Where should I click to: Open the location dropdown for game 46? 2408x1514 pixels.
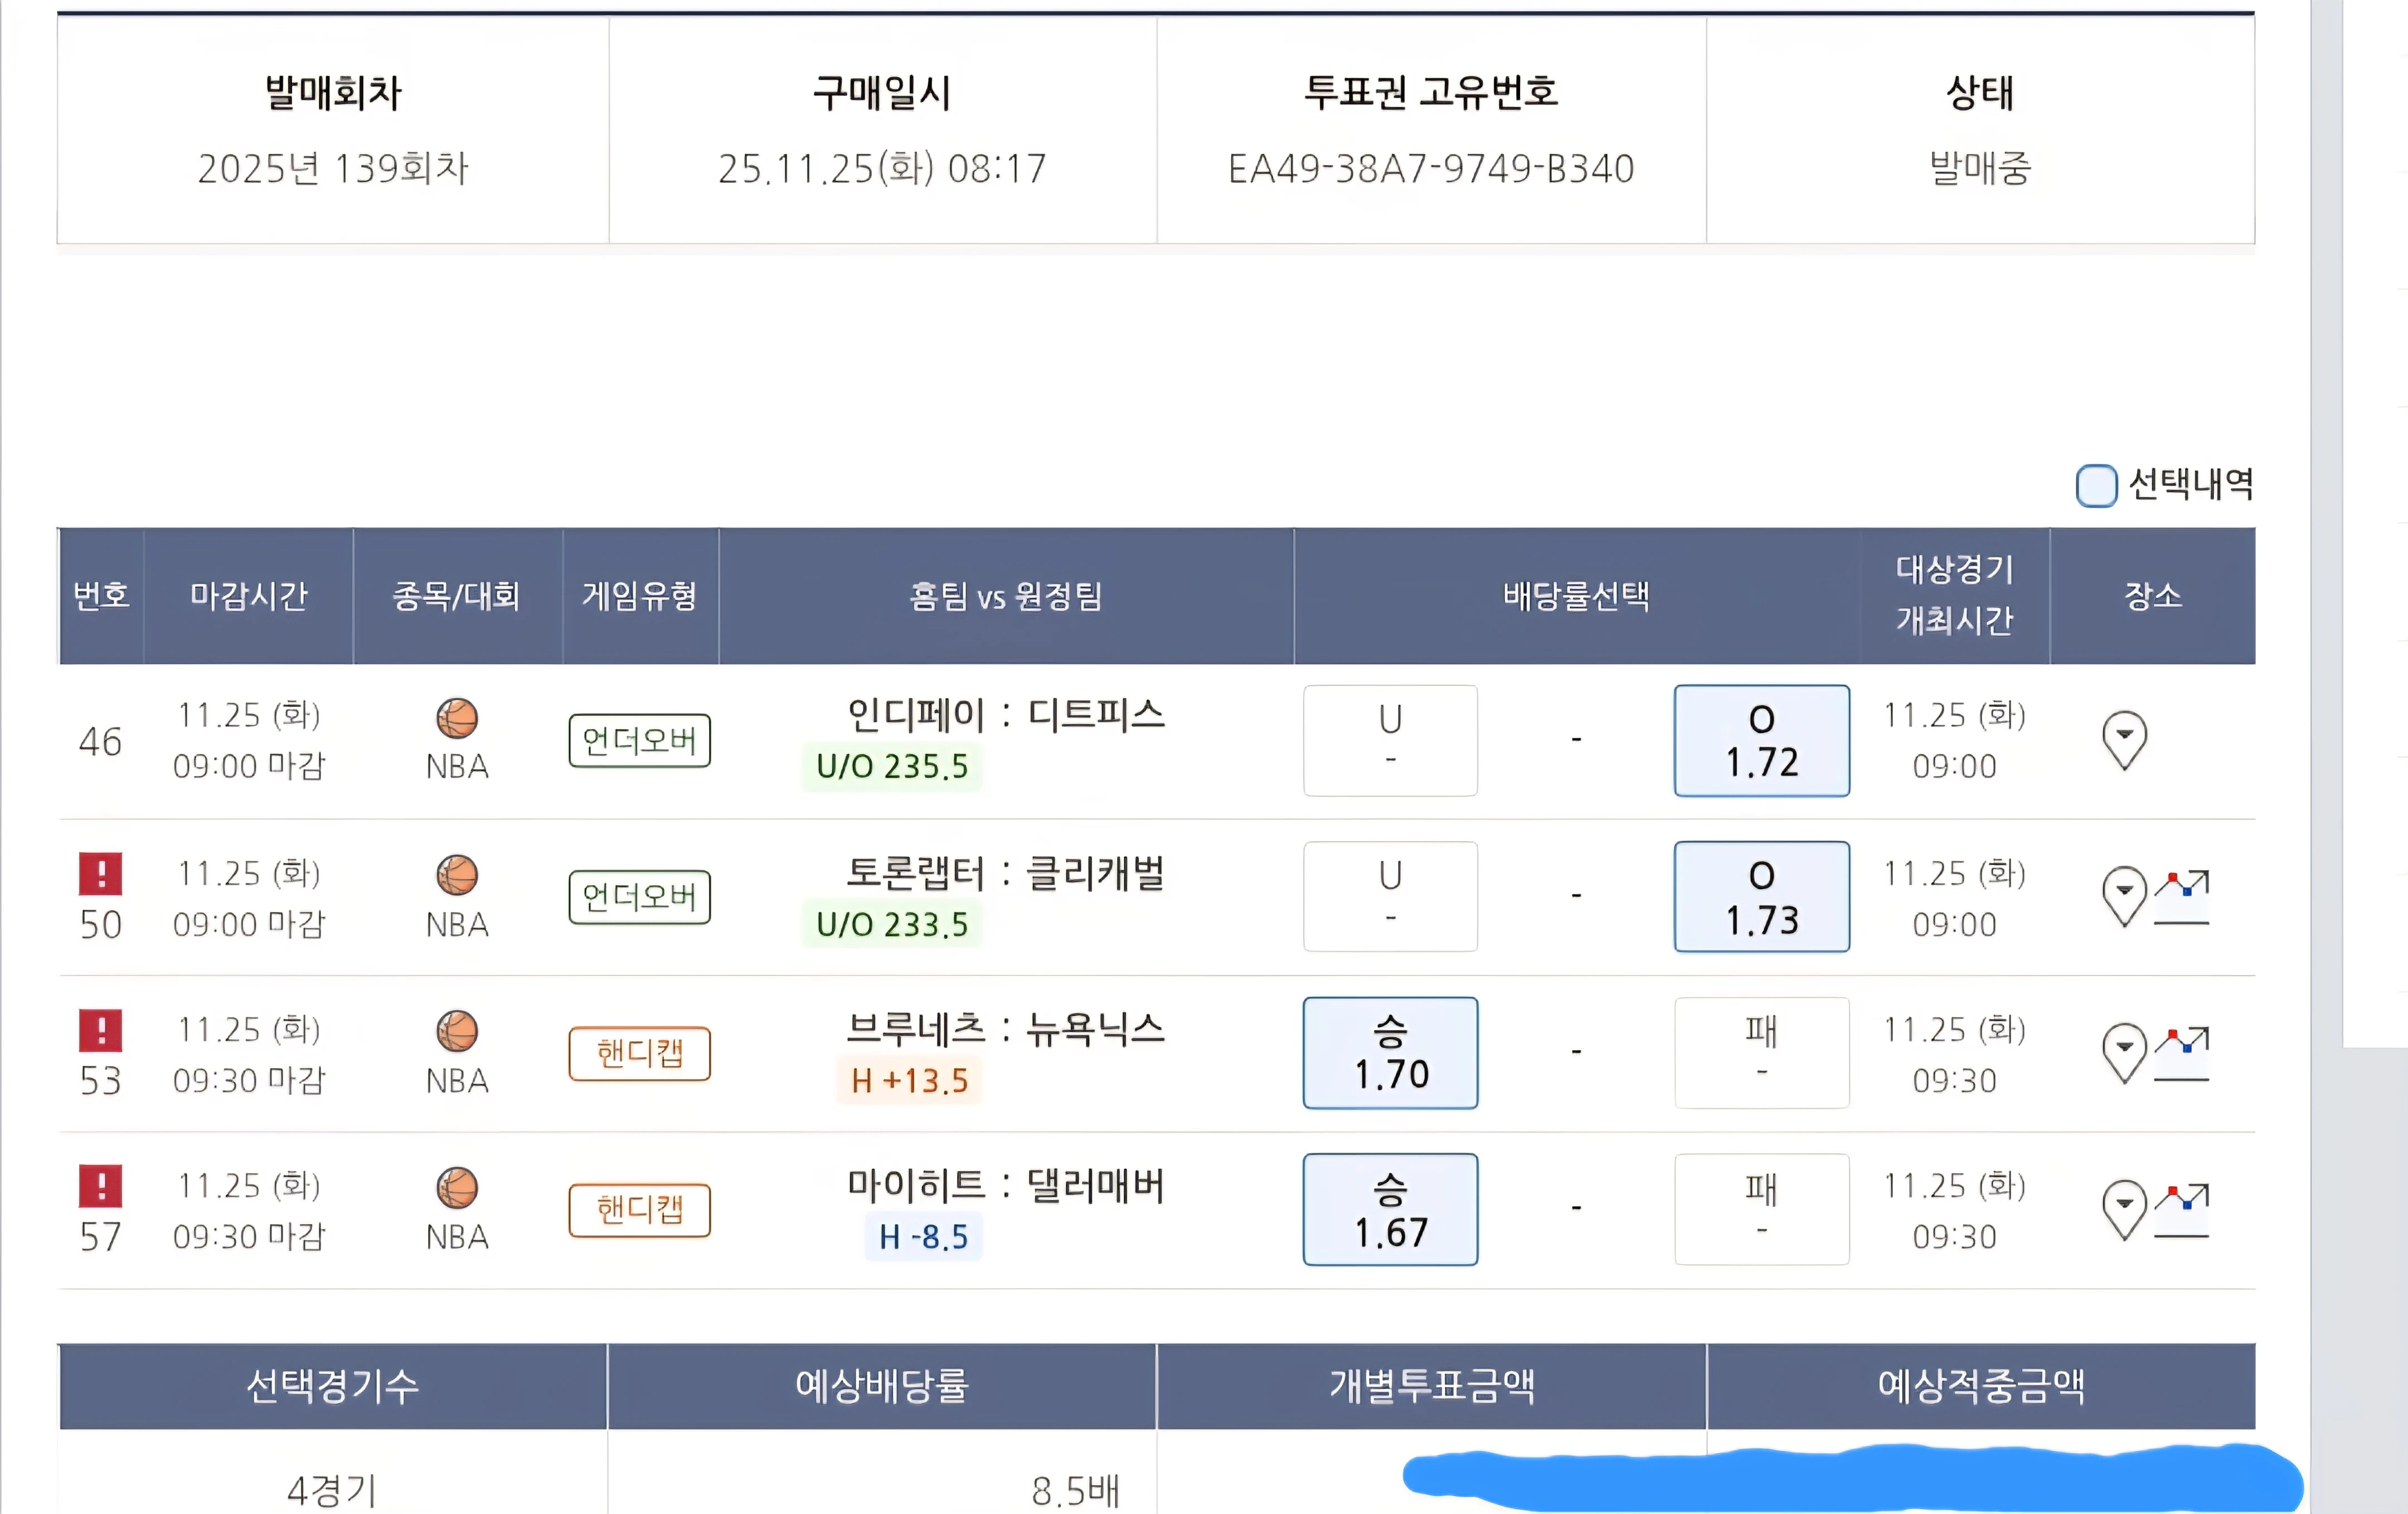click(x=2124, y=740)
